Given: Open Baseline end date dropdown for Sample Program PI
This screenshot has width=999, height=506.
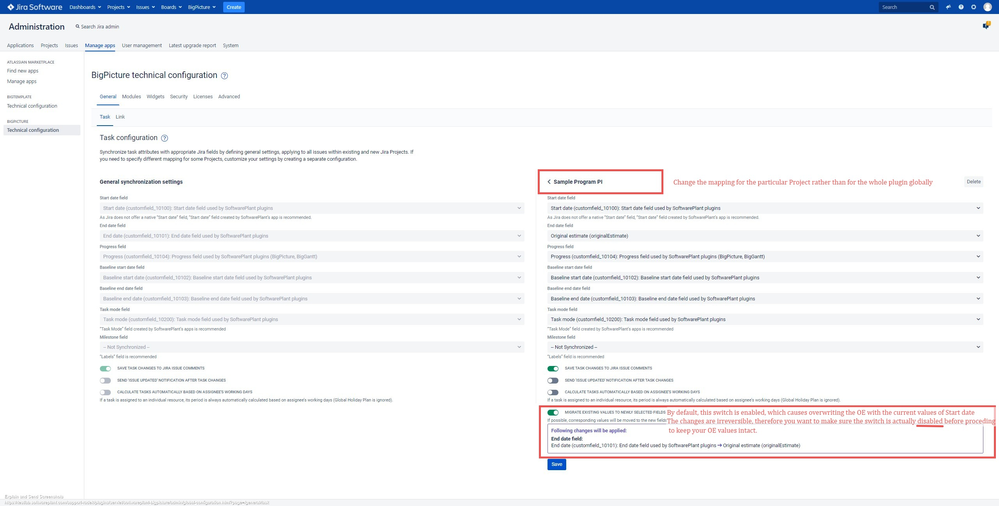Looking at the screenshot, I should (765, 298).
